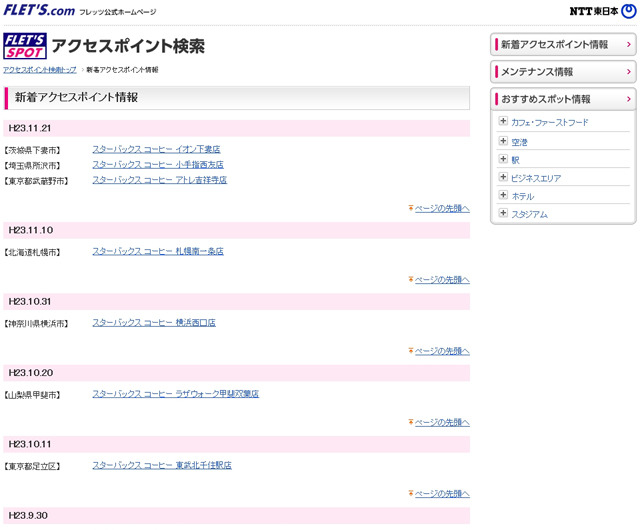Expand the ビジネスエリア category
The width and height of the screenshot is (640, 530).
click(x=503, y=177)
